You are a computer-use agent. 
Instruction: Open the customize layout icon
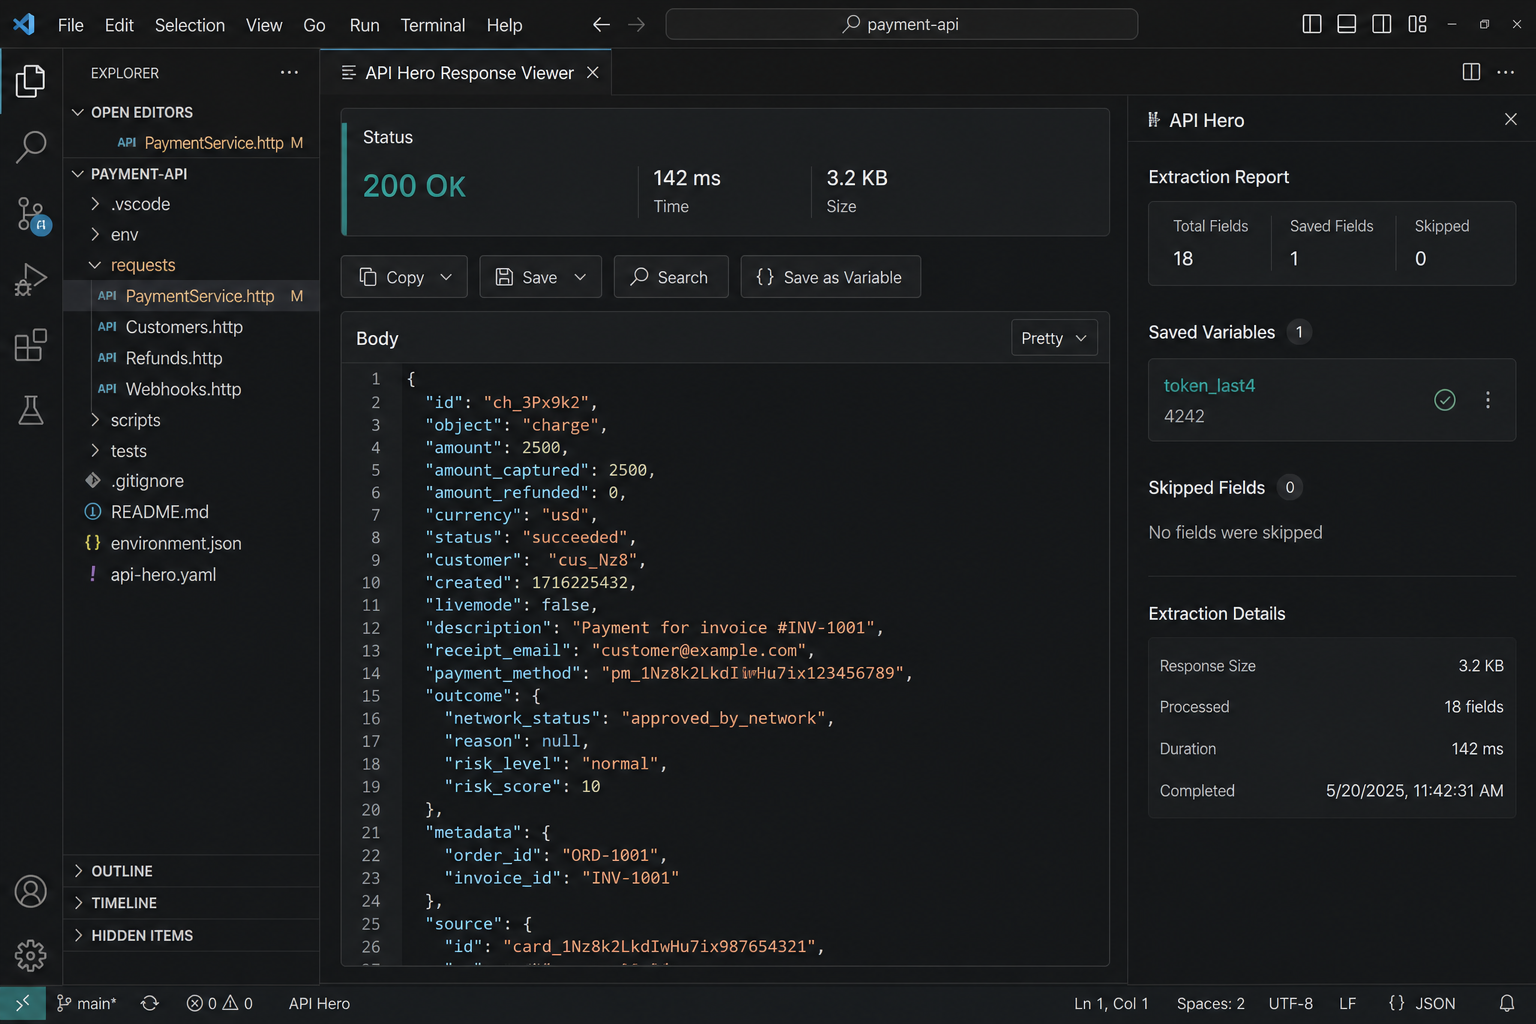[1417, 24]
